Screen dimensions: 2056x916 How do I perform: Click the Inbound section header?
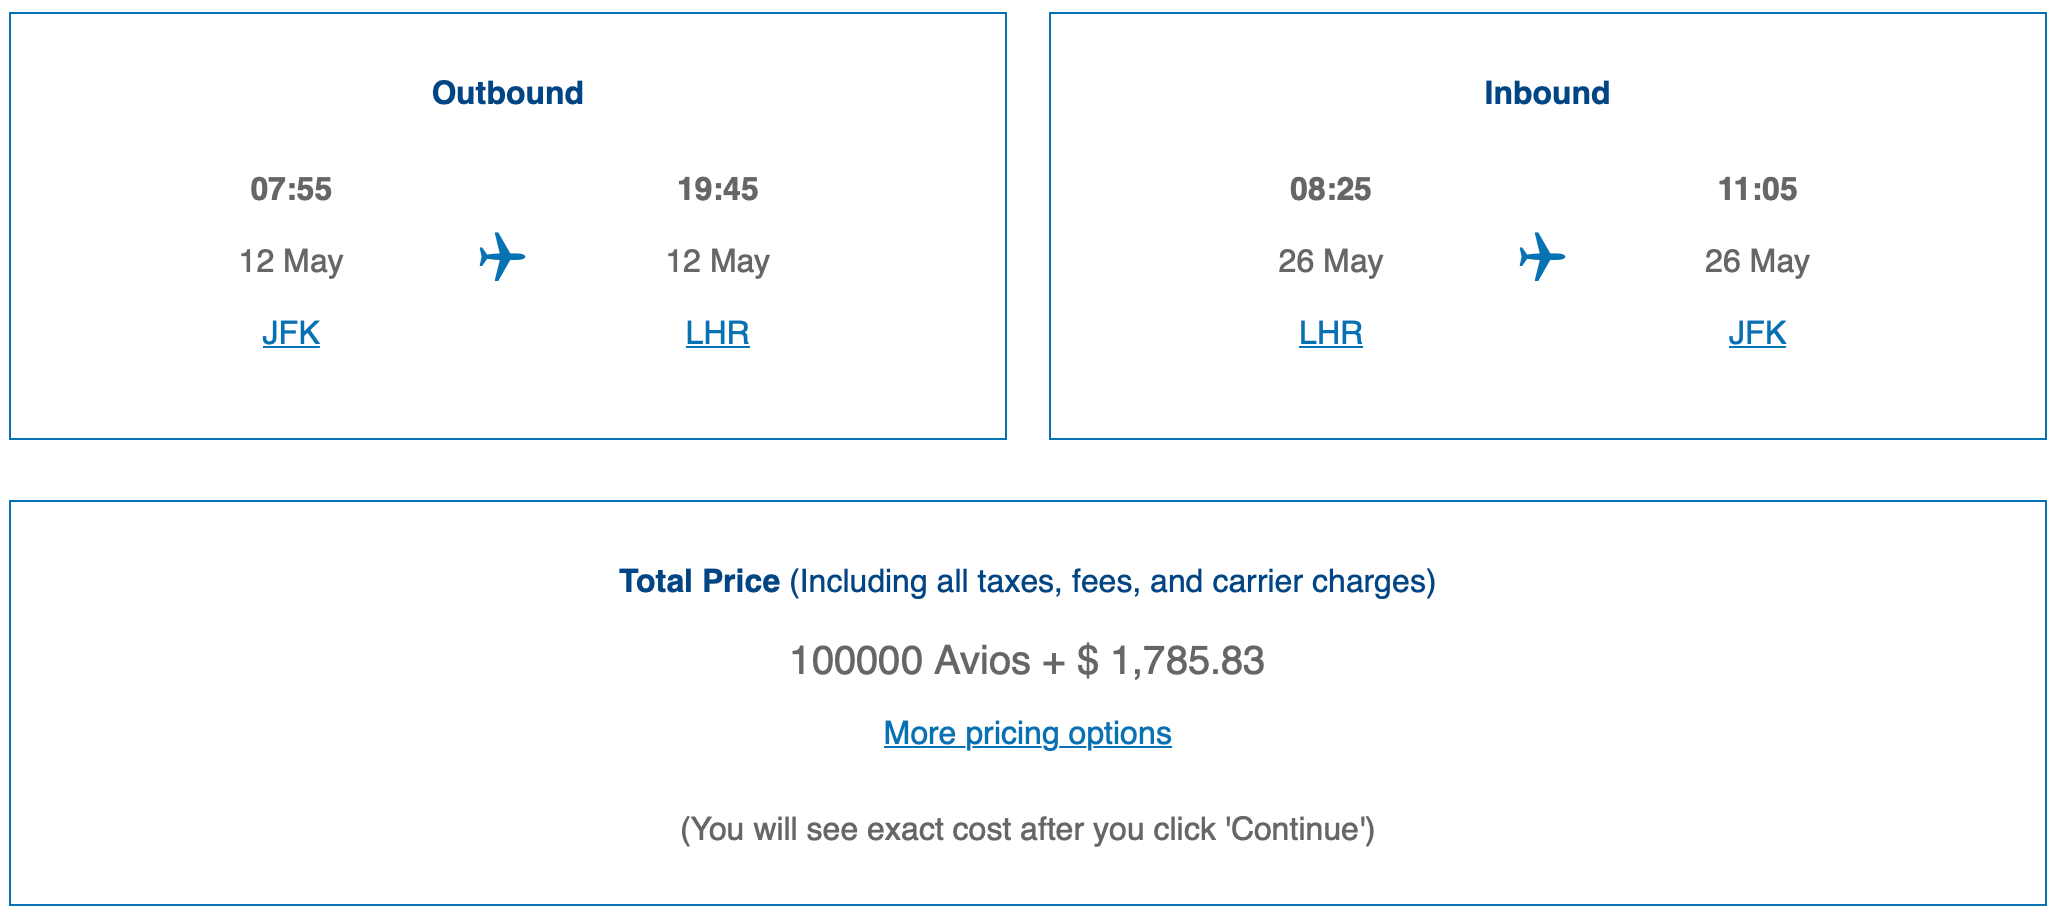pyautogui.click(x=1547, y=92)
